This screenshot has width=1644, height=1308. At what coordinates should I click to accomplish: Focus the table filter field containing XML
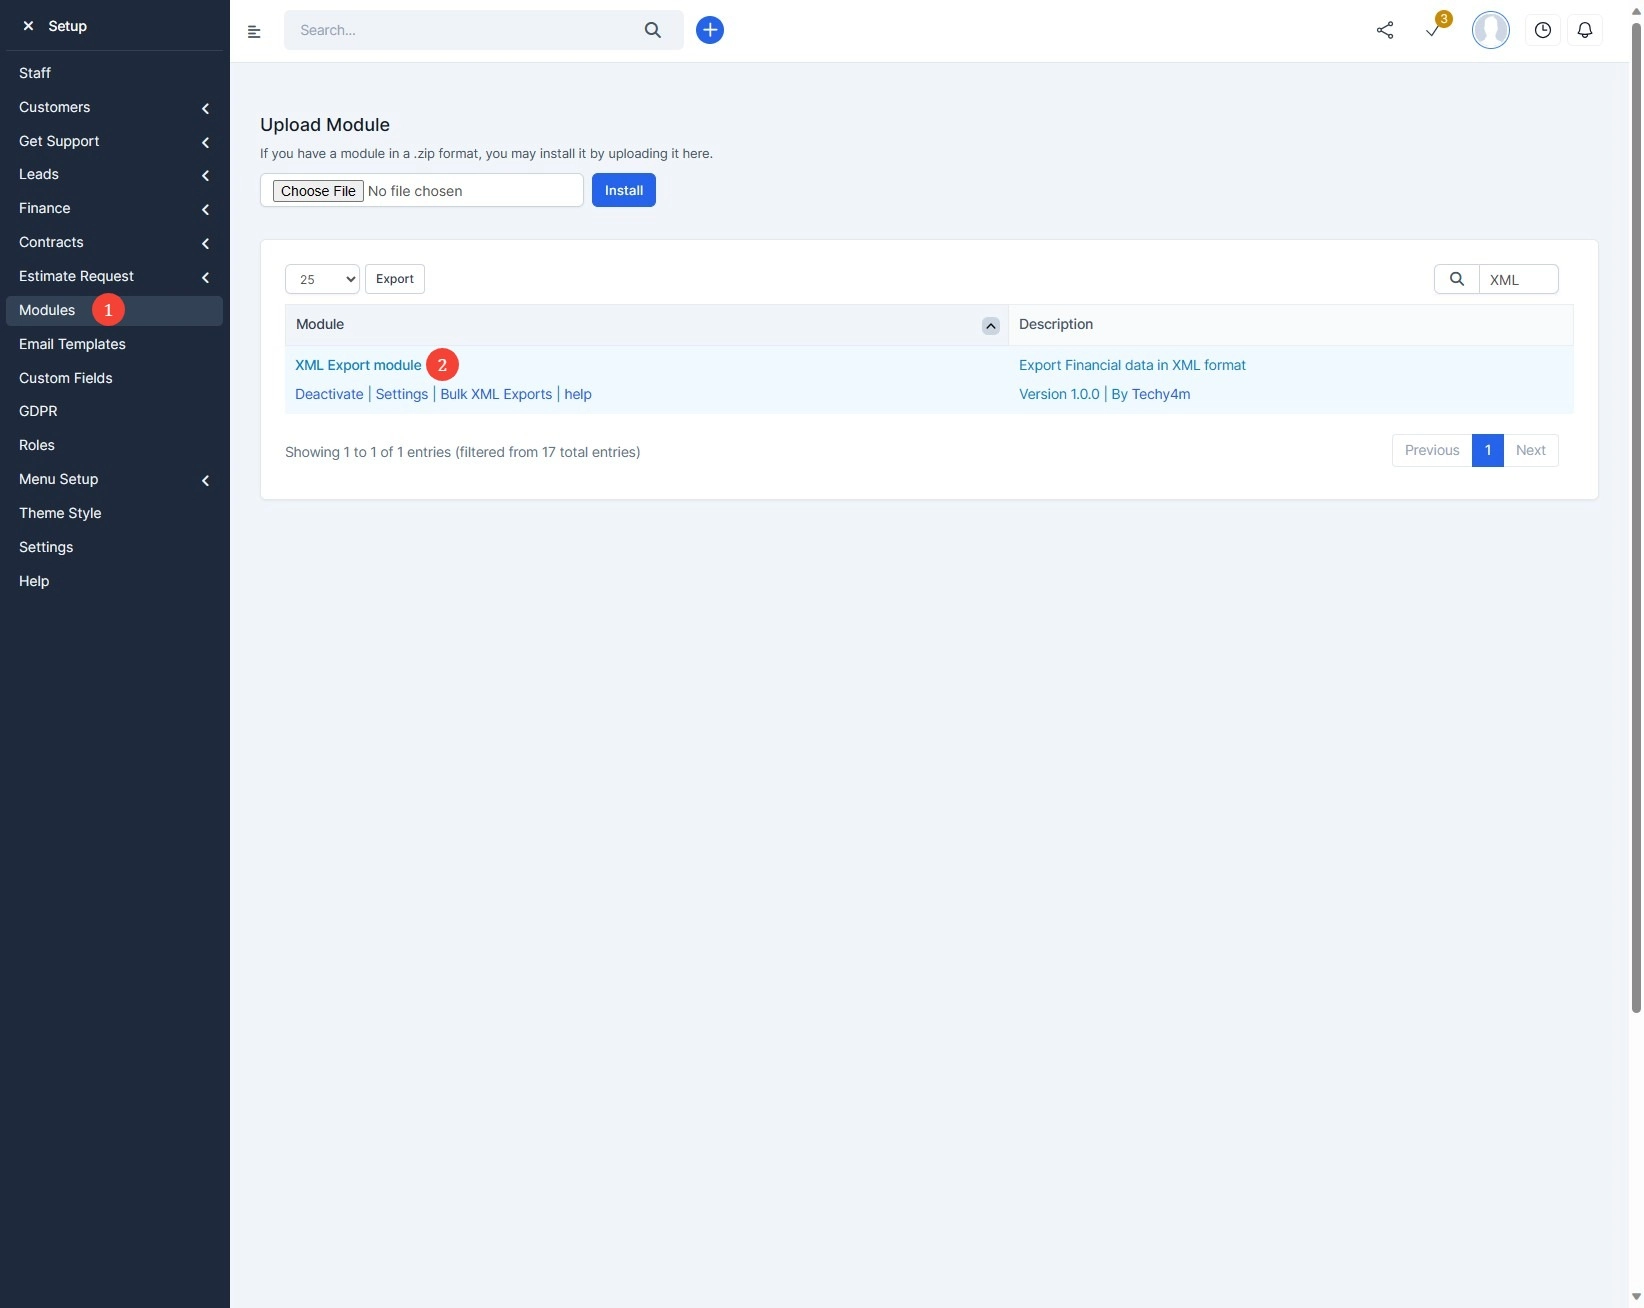click(x=1517, y=280)
